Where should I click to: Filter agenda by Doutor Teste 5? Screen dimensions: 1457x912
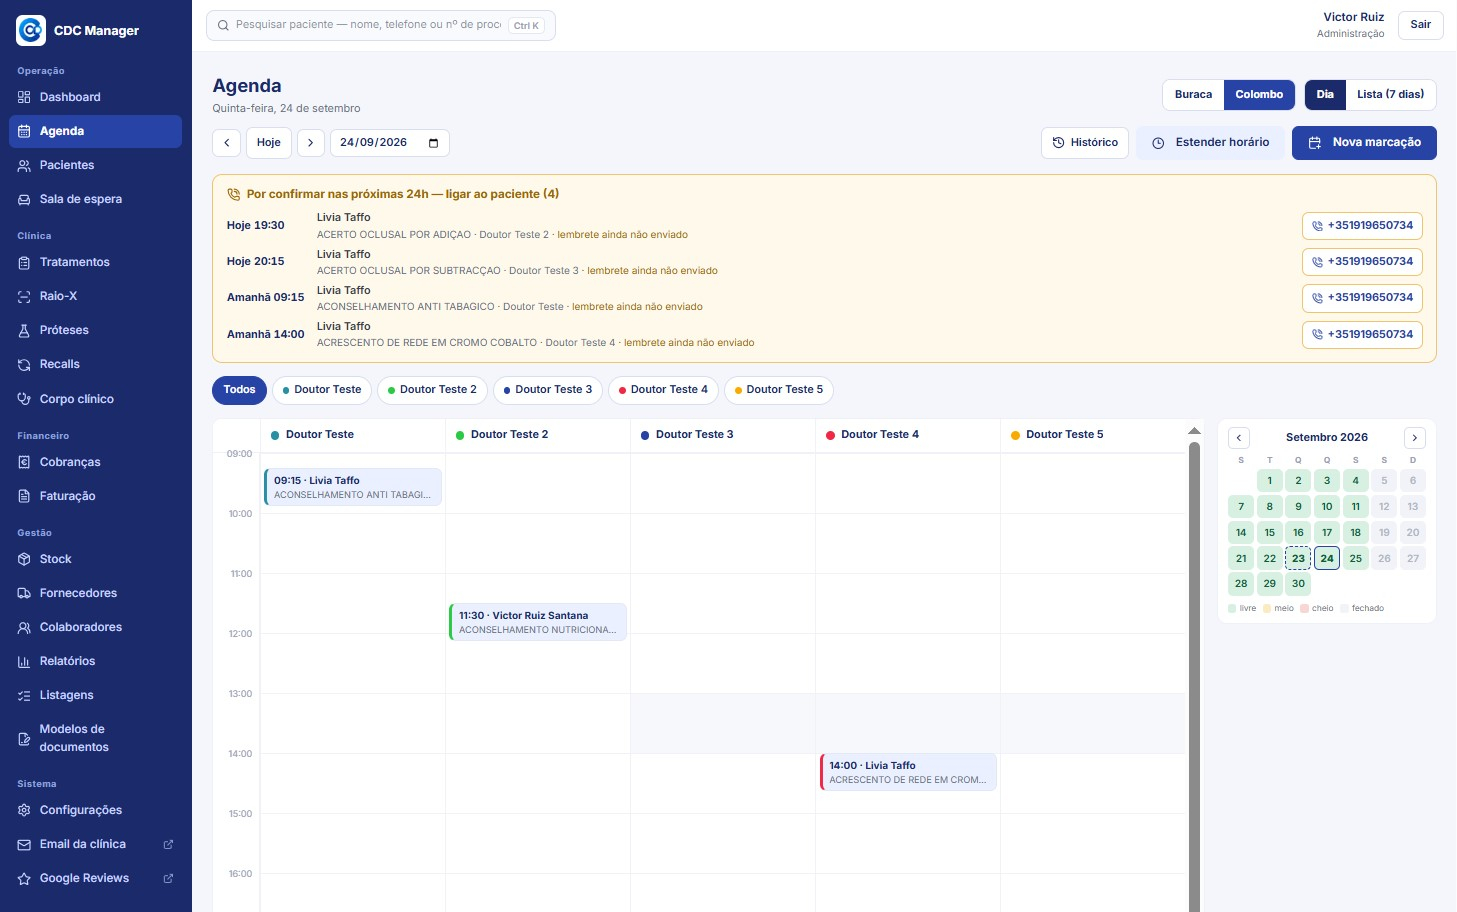click(779, 390)
